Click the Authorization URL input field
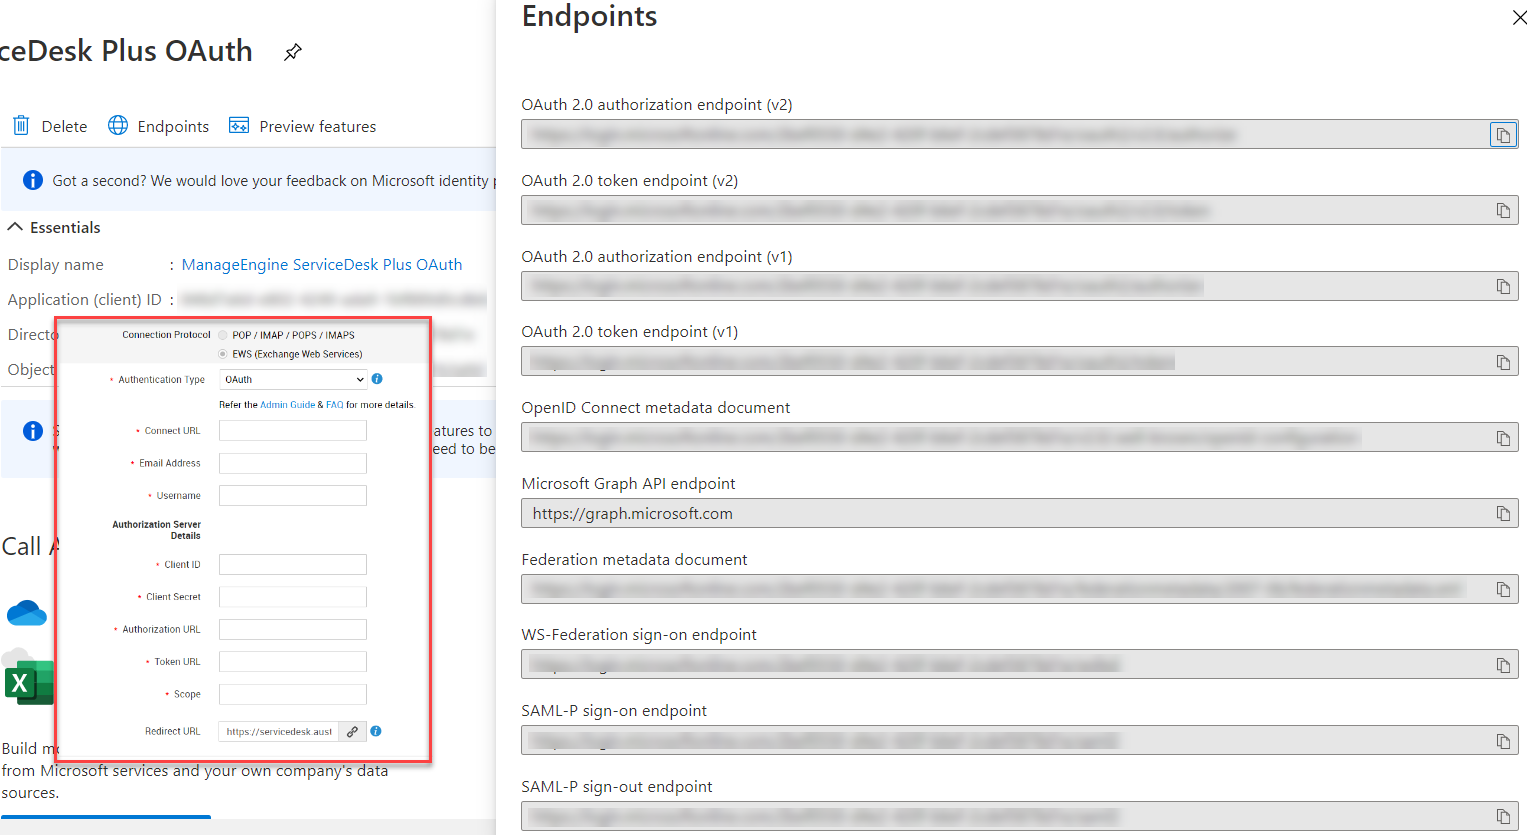The image size is (1527, 835). (293, 629)
